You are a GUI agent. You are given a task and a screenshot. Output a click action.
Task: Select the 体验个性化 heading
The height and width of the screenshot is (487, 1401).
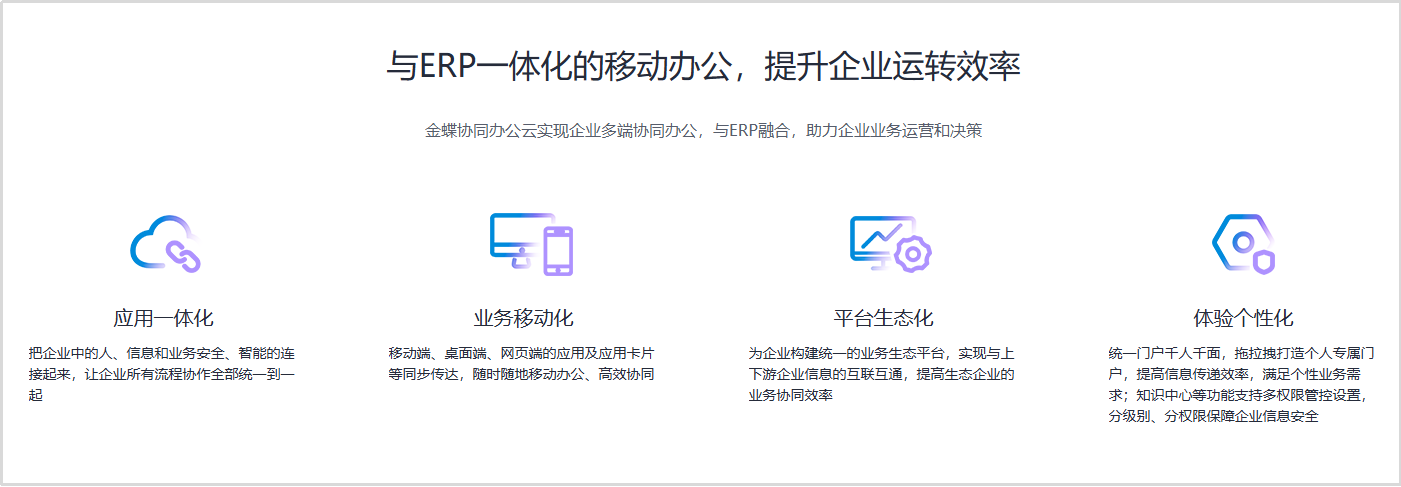click(1244, 319)
